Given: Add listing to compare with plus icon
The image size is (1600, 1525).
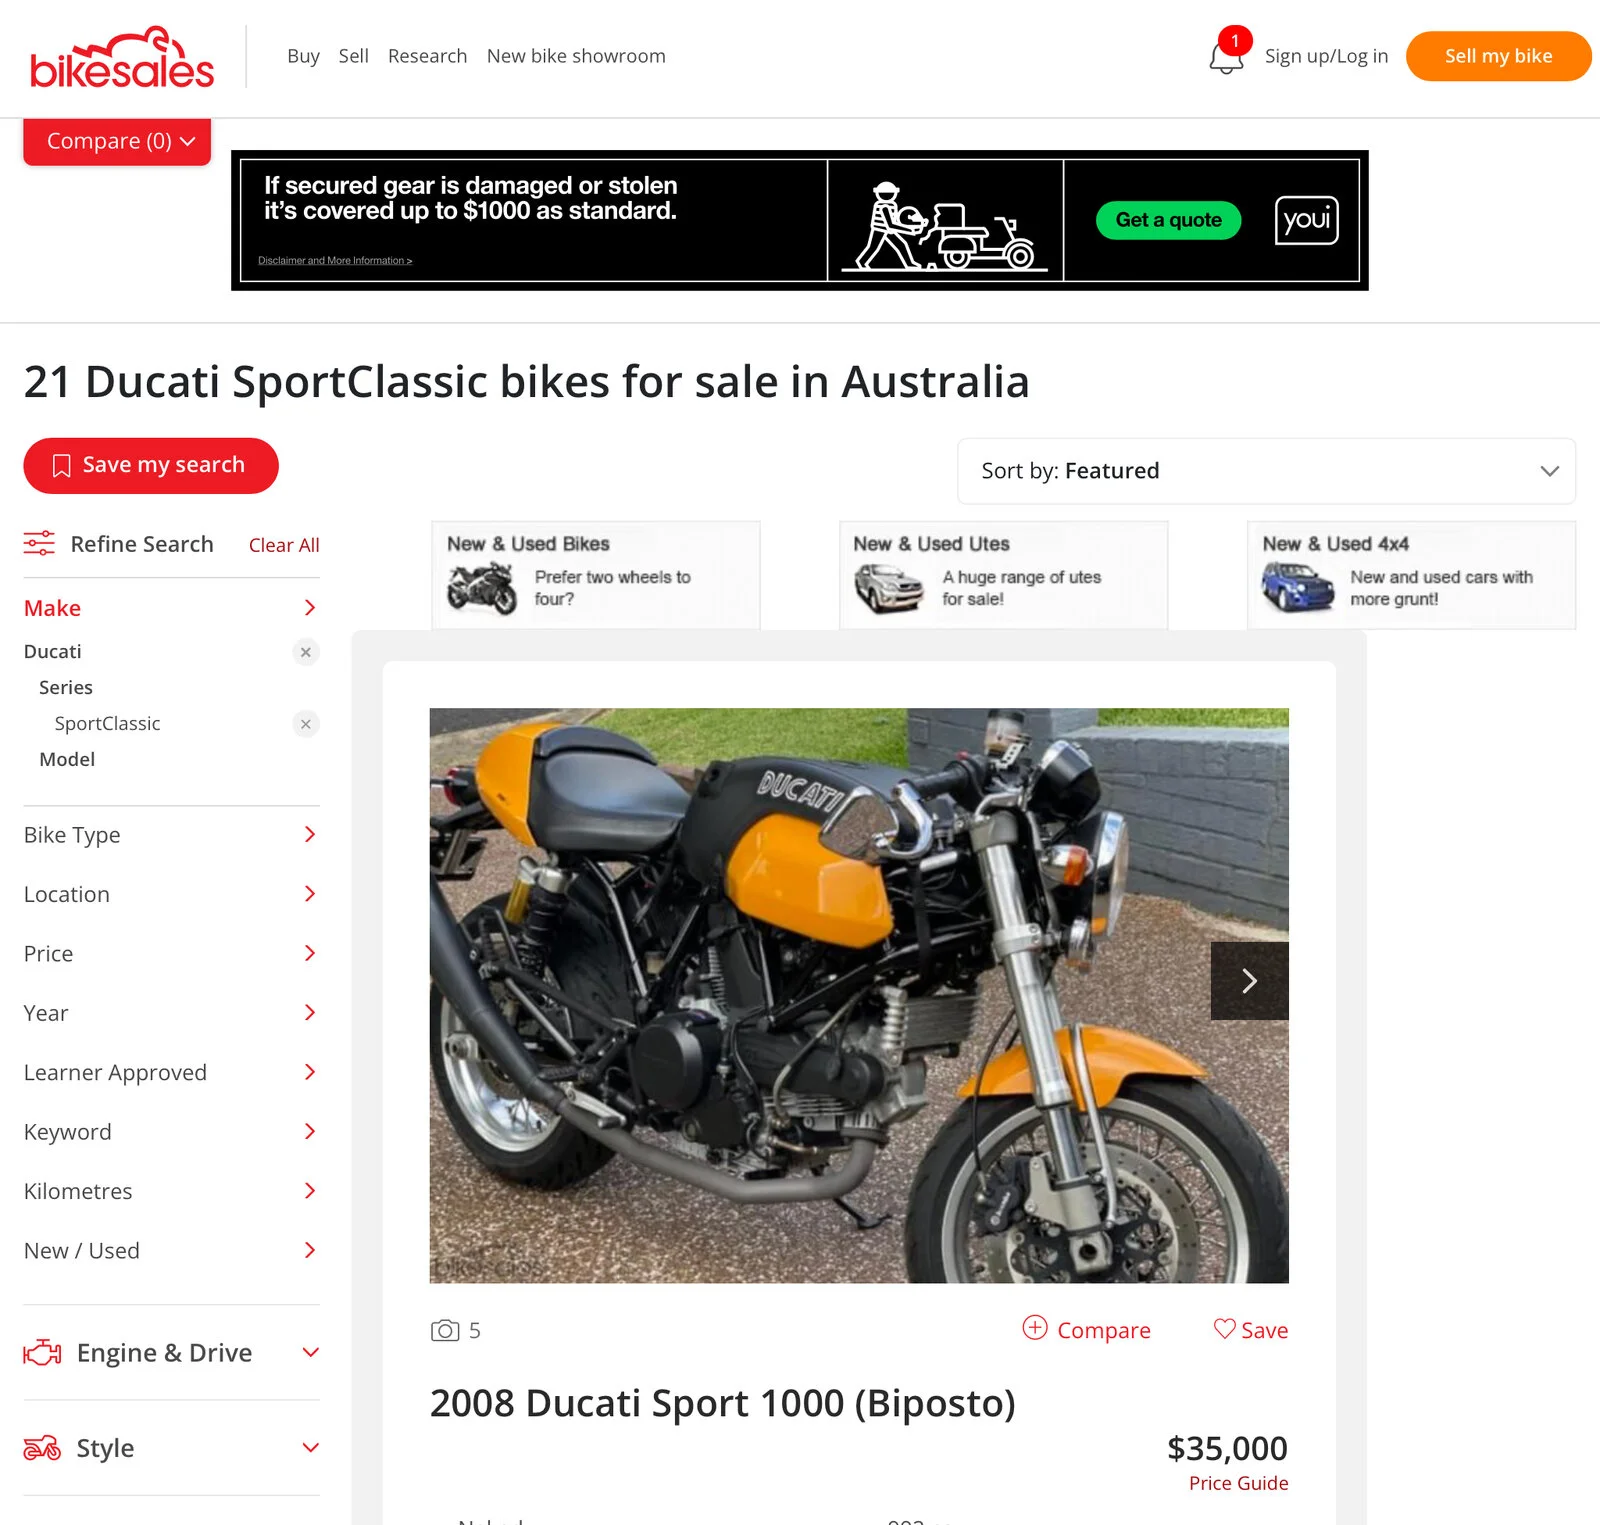Looking at the screenshot, I should tap(1035, 1328).
